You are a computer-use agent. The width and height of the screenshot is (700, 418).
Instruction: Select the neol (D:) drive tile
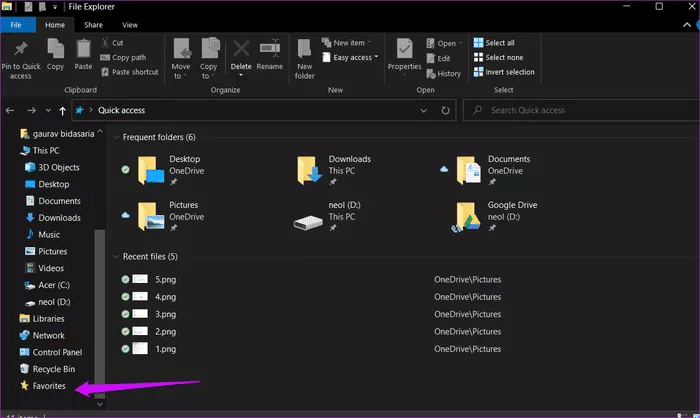coord(327,216)
